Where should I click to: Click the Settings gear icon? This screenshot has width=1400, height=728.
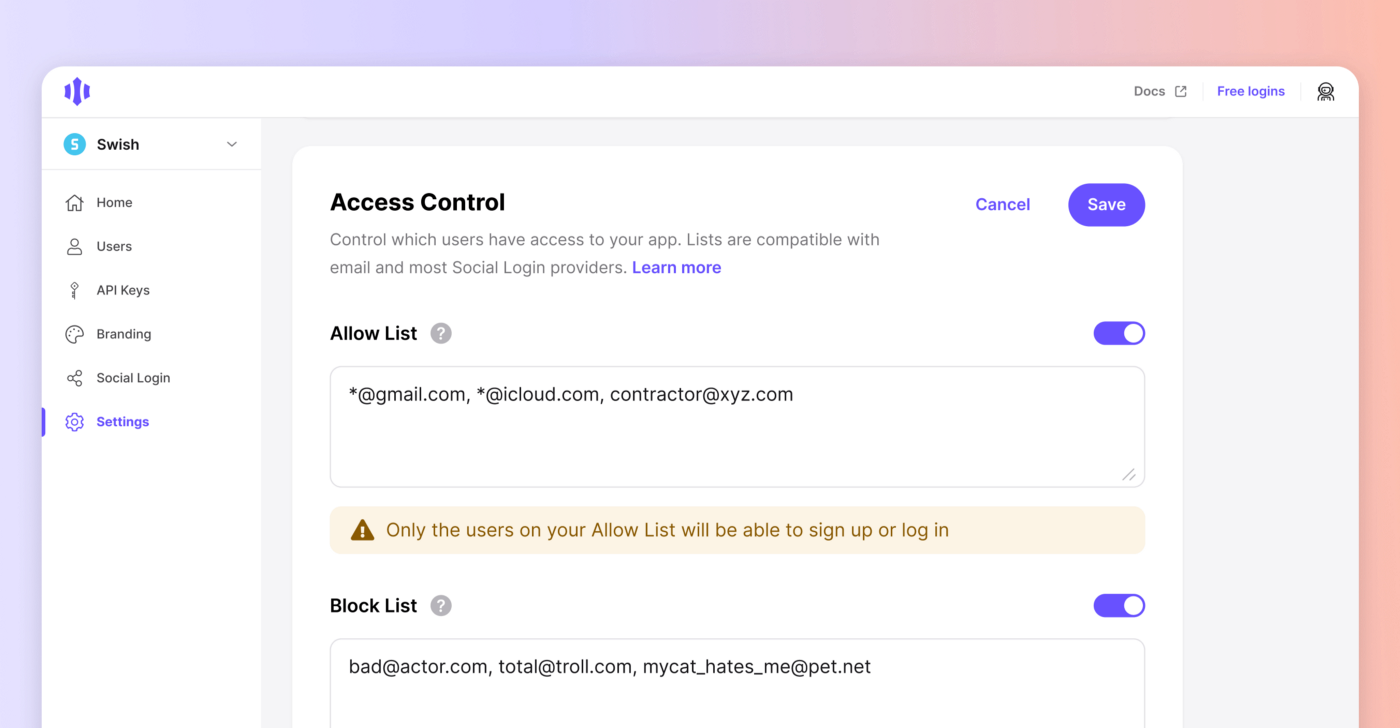[74, 421]
